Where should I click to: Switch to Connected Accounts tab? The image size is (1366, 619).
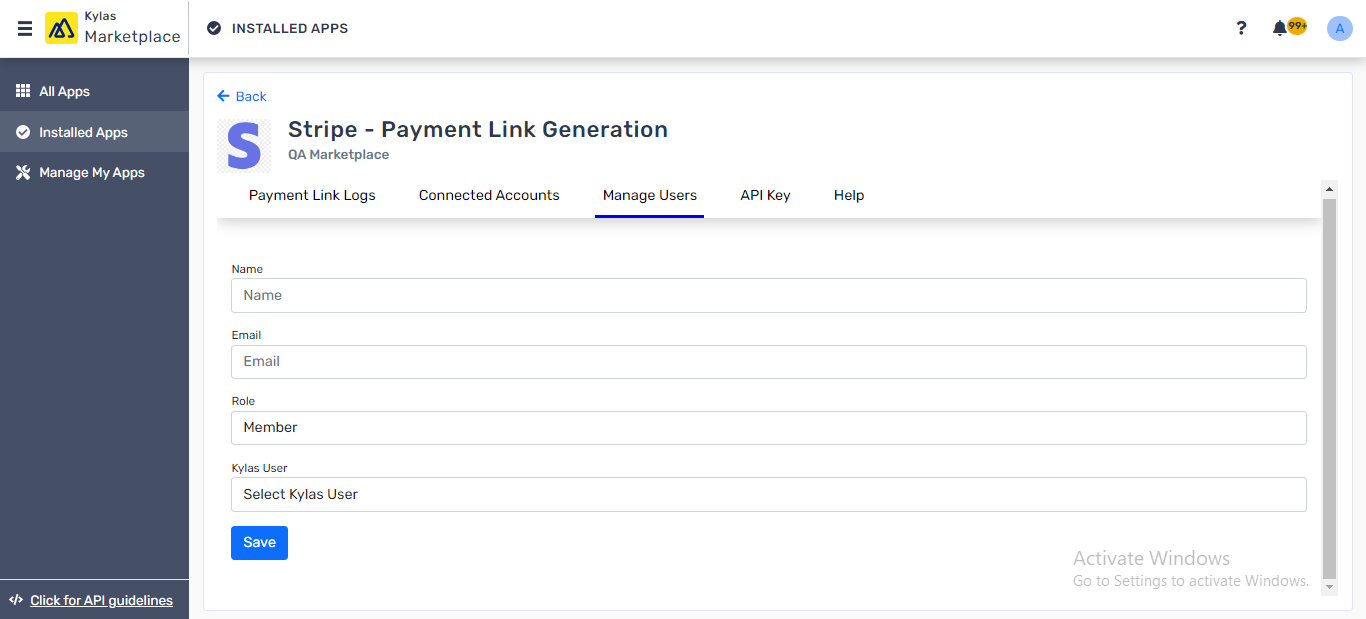click(489, 195)
